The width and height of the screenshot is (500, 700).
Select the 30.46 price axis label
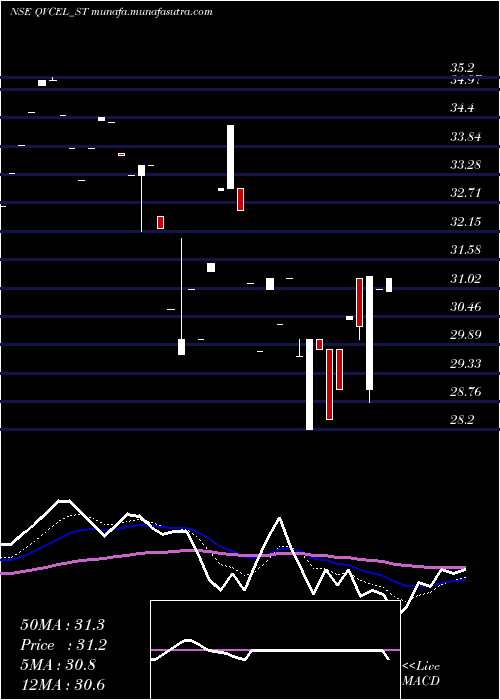(466, 307)
